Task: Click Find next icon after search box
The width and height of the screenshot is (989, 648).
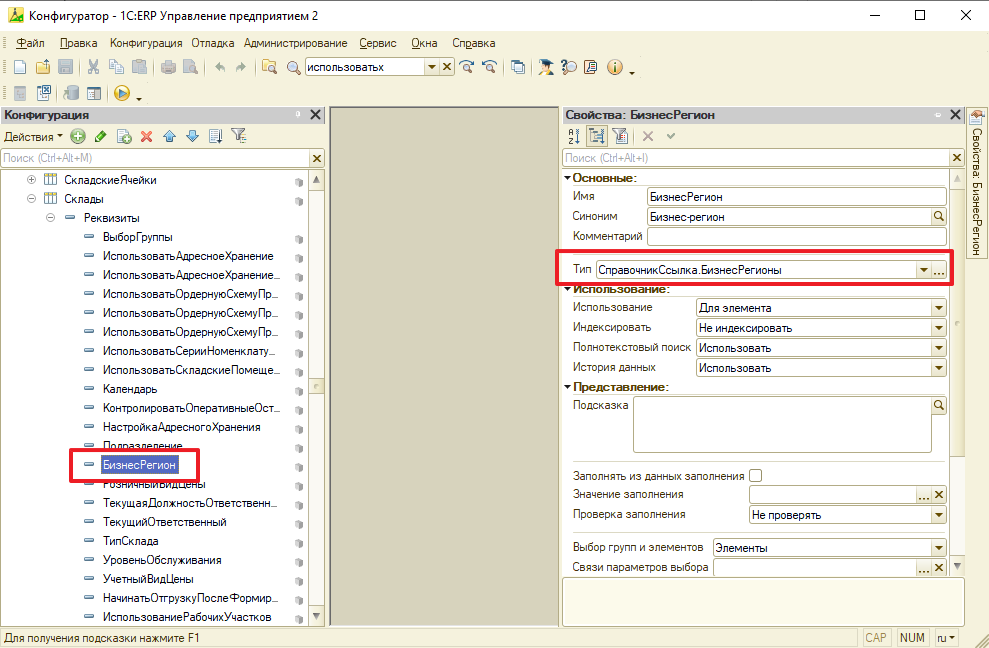Action: tap(467, 67)
